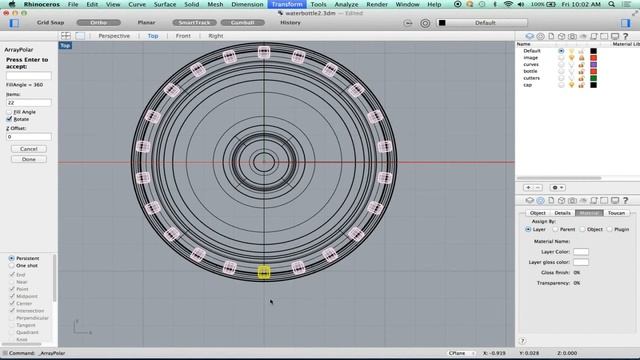This screenshot has height=360, width=640.
Task: Open Details tab in properties panel
Action: pyautogui.click(x=562, y=213)
